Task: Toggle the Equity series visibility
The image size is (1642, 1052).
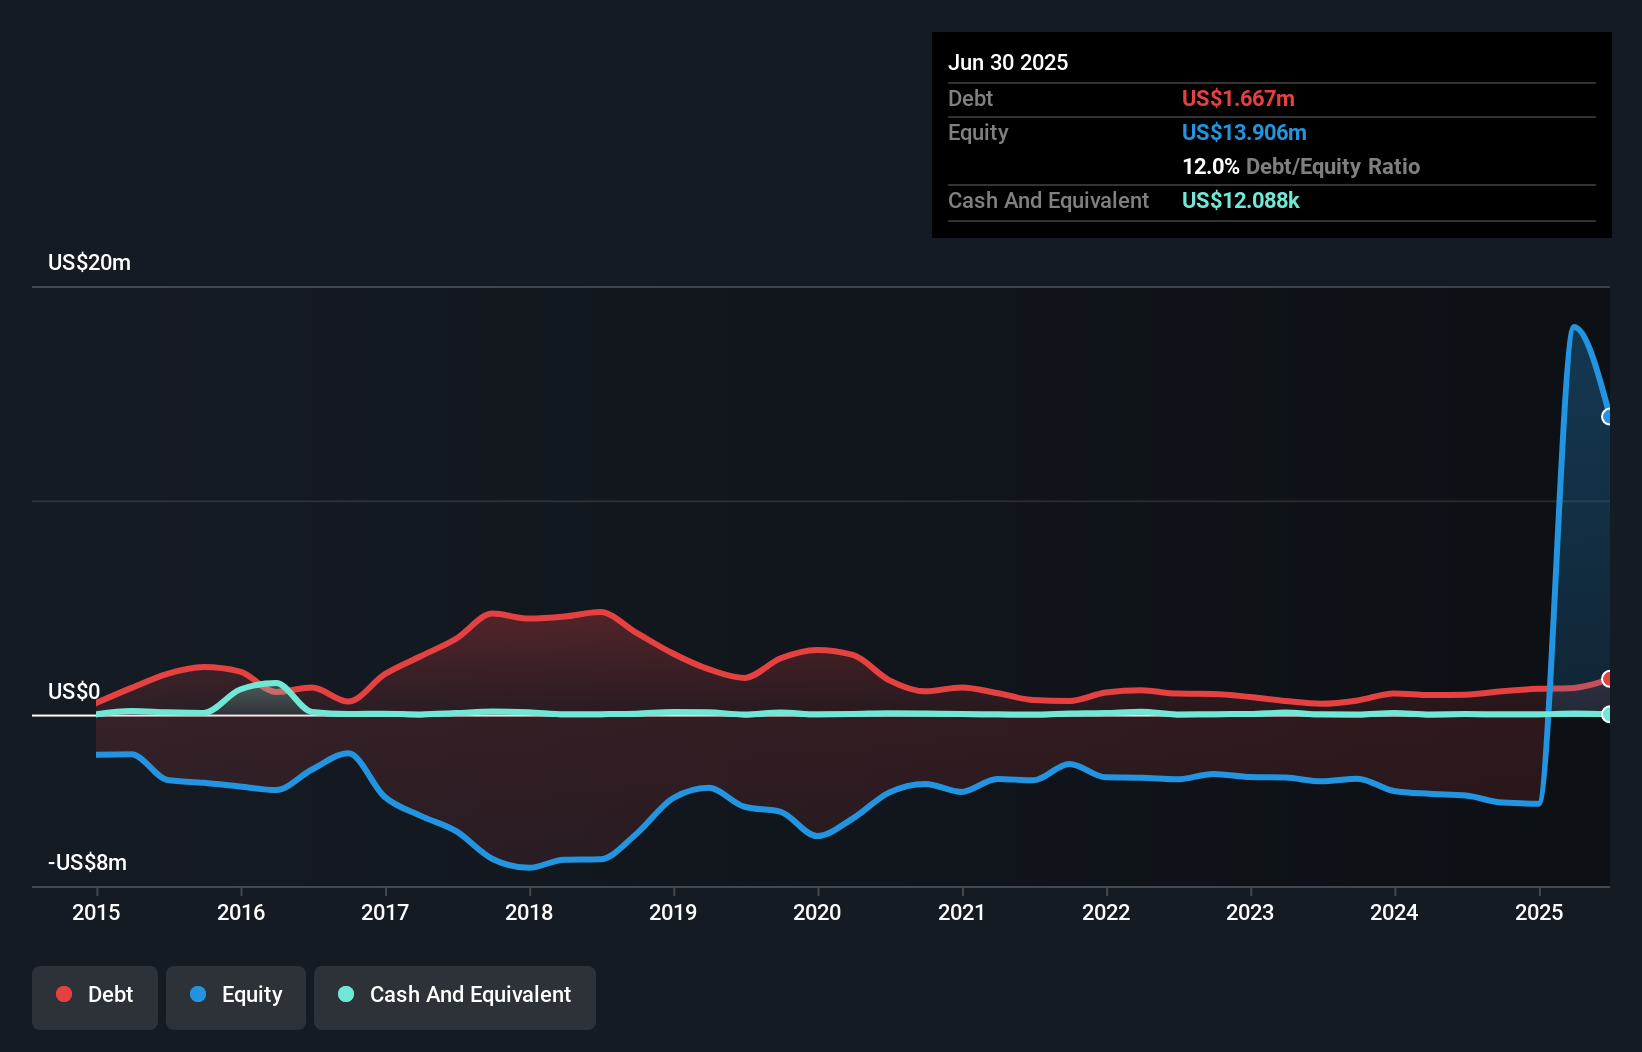Action: click(235, 994)
